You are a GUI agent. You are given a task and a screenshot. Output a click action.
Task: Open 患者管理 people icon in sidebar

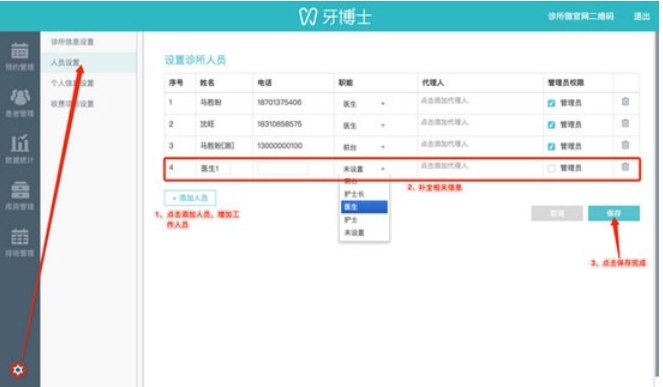click(x=19, y=97)
